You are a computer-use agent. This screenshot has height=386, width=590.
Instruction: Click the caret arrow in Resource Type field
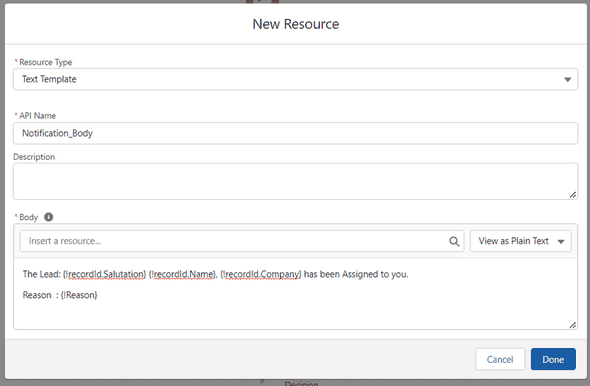[x=567, y=79]
